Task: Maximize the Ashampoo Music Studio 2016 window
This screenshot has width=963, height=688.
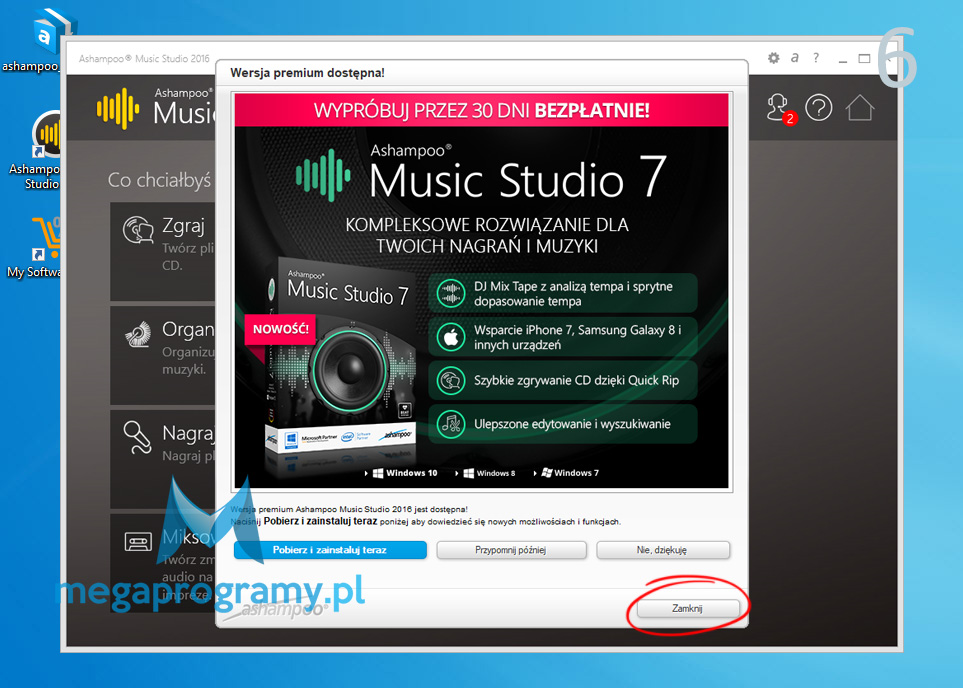Action: pyautogui.click(x=864, y=58)
